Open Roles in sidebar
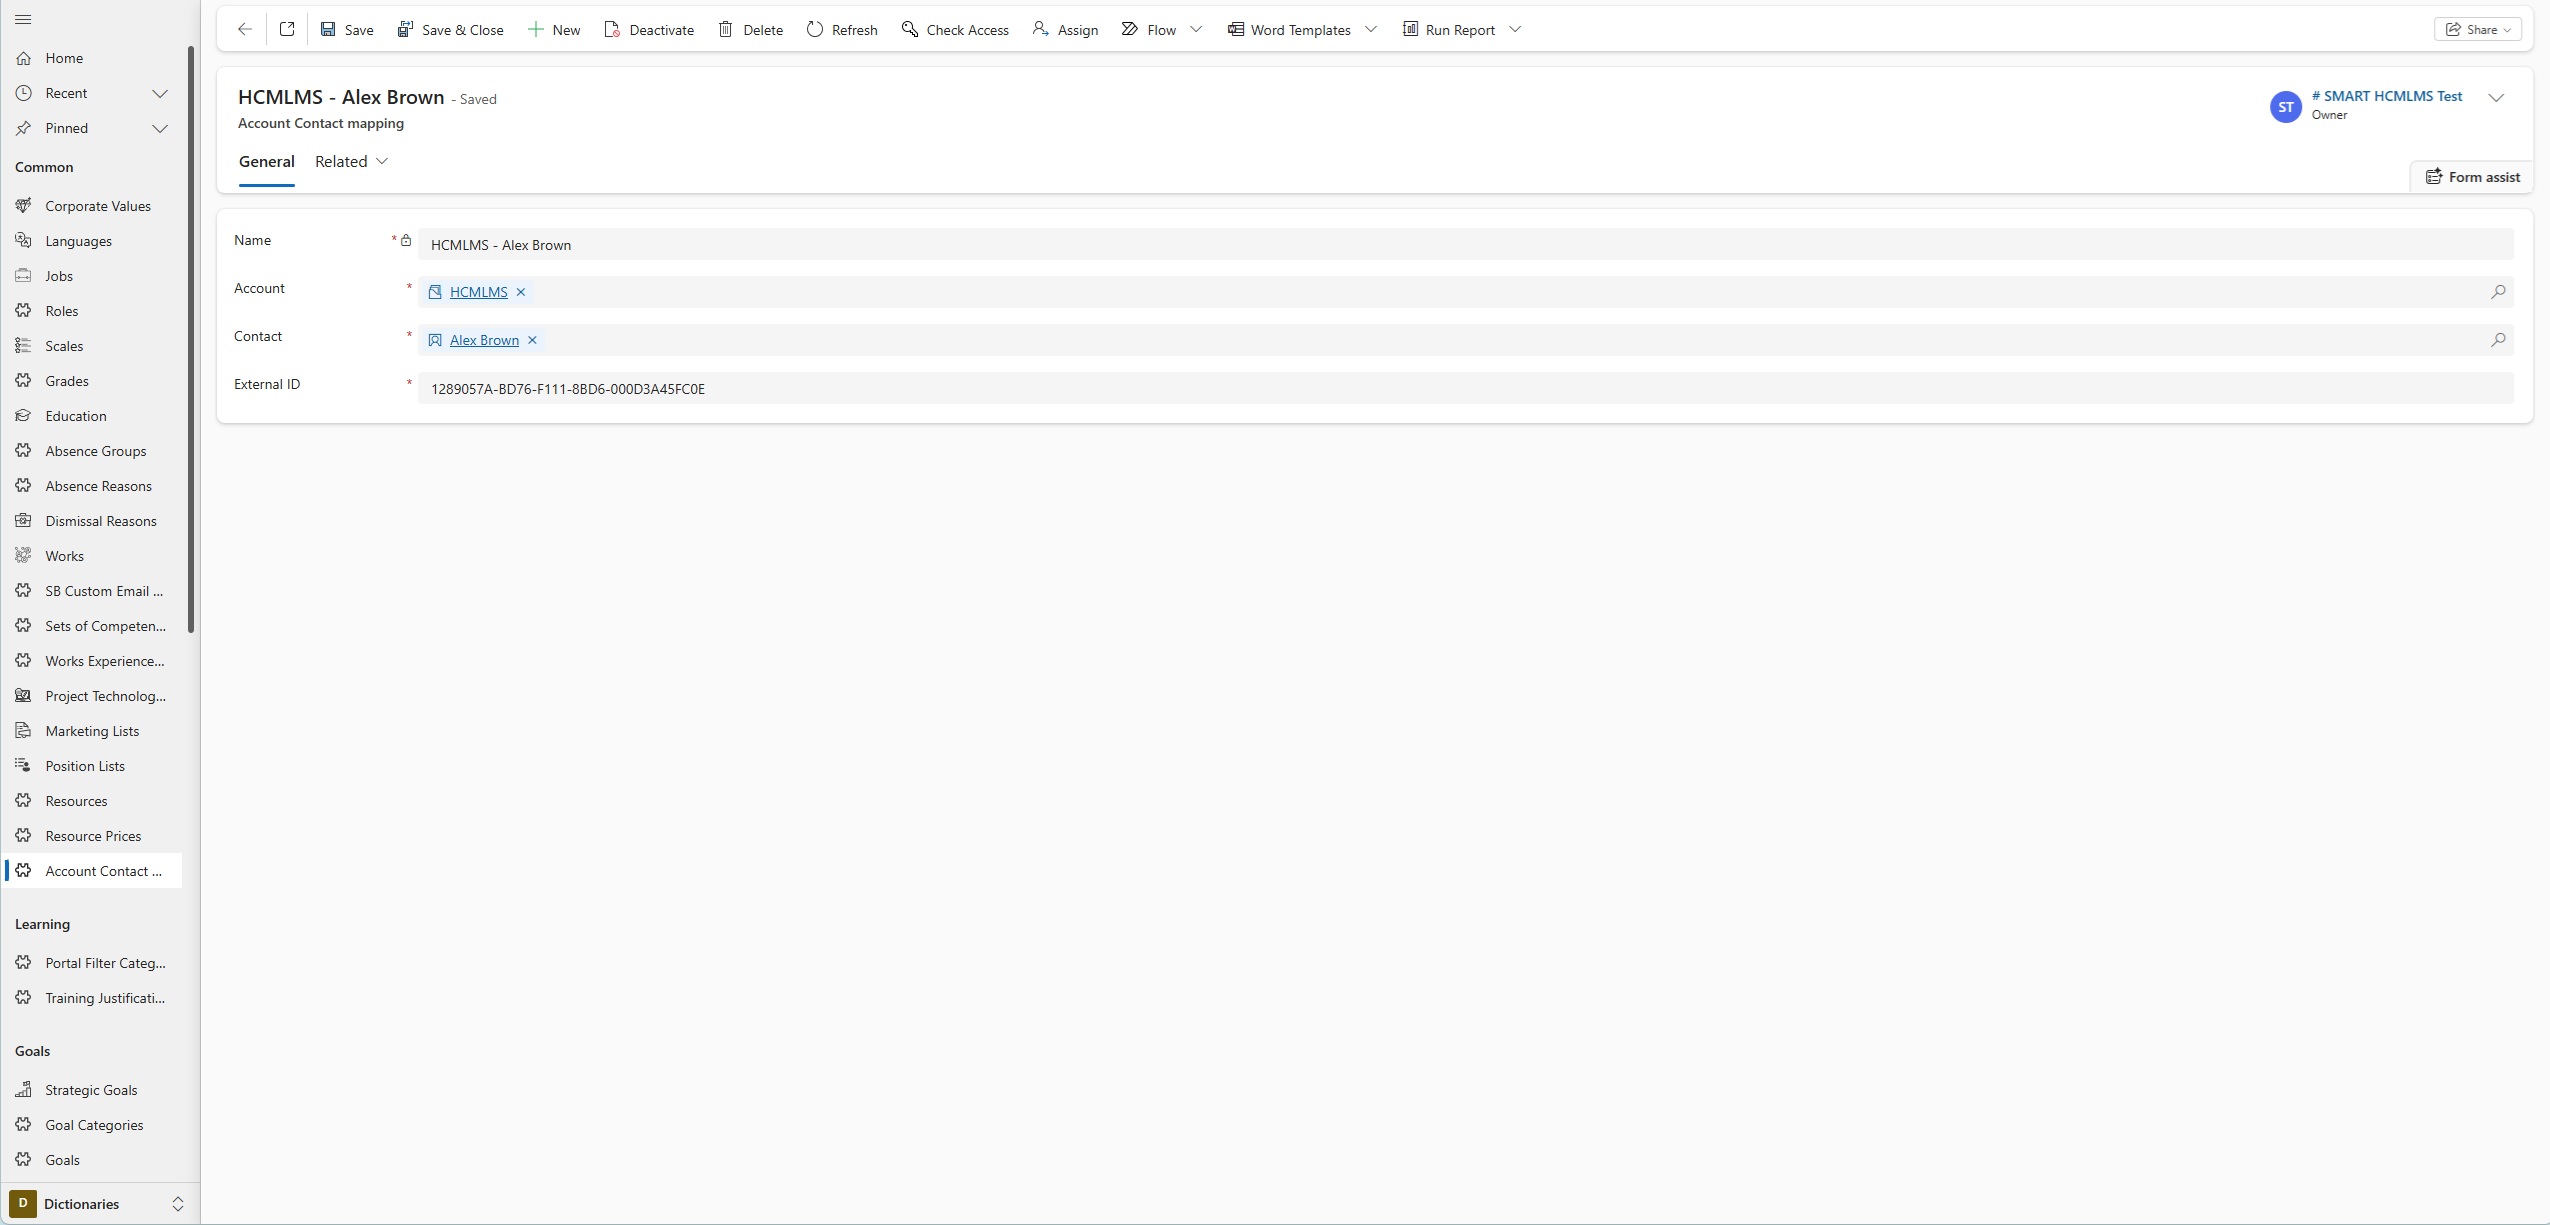The width and height of the screenshot is (2550, 1225). (92, 311)
